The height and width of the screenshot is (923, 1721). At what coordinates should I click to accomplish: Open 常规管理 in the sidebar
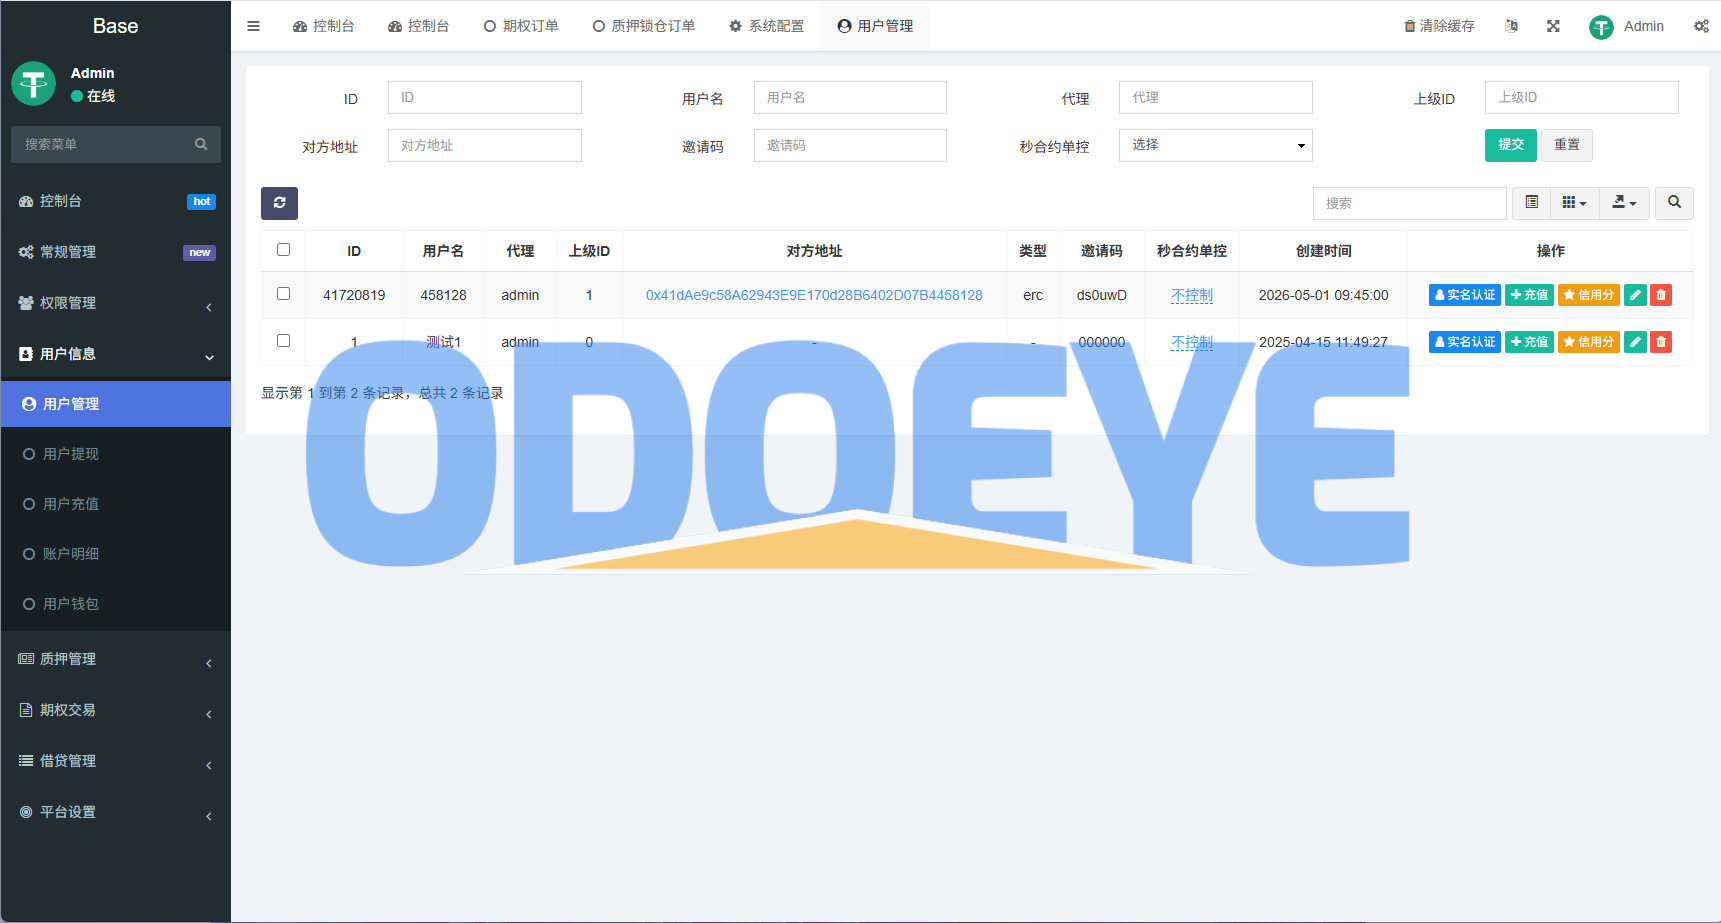point(115,252)
